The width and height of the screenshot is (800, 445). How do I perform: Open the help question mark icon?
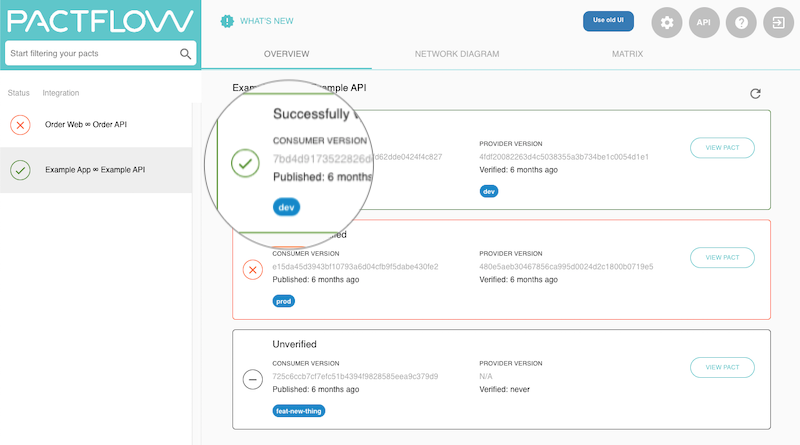click(740, 22)
